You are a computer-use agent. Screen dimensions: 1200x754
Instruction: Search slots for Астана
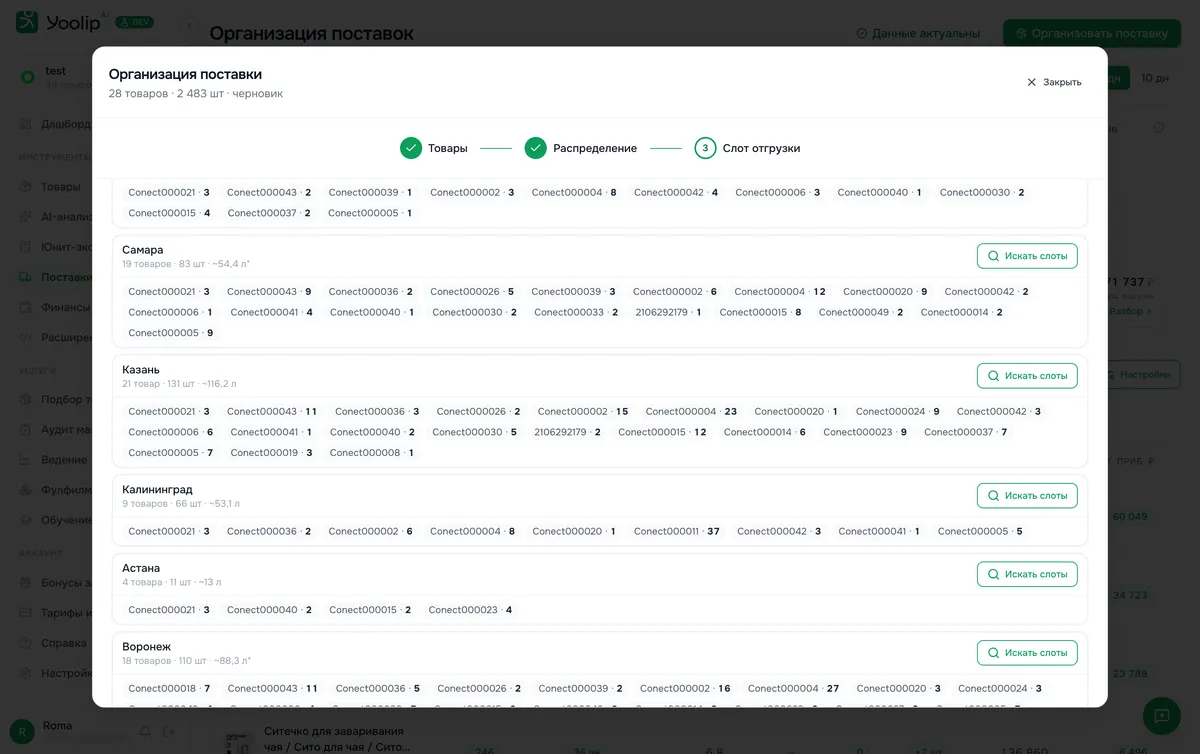coord(1027,574)
